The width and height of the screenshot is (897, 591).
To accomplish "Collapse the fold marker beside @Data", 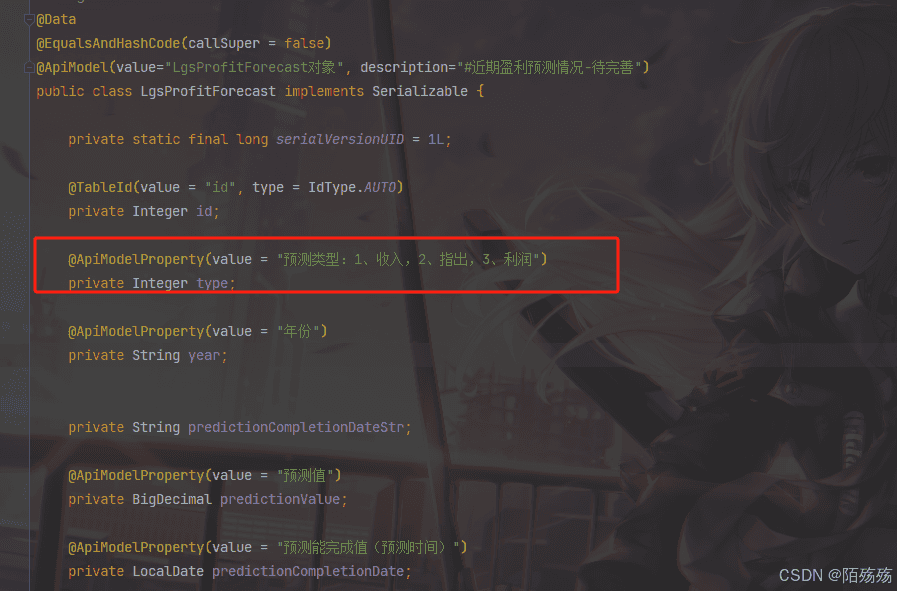I will [x=29, y=20].
